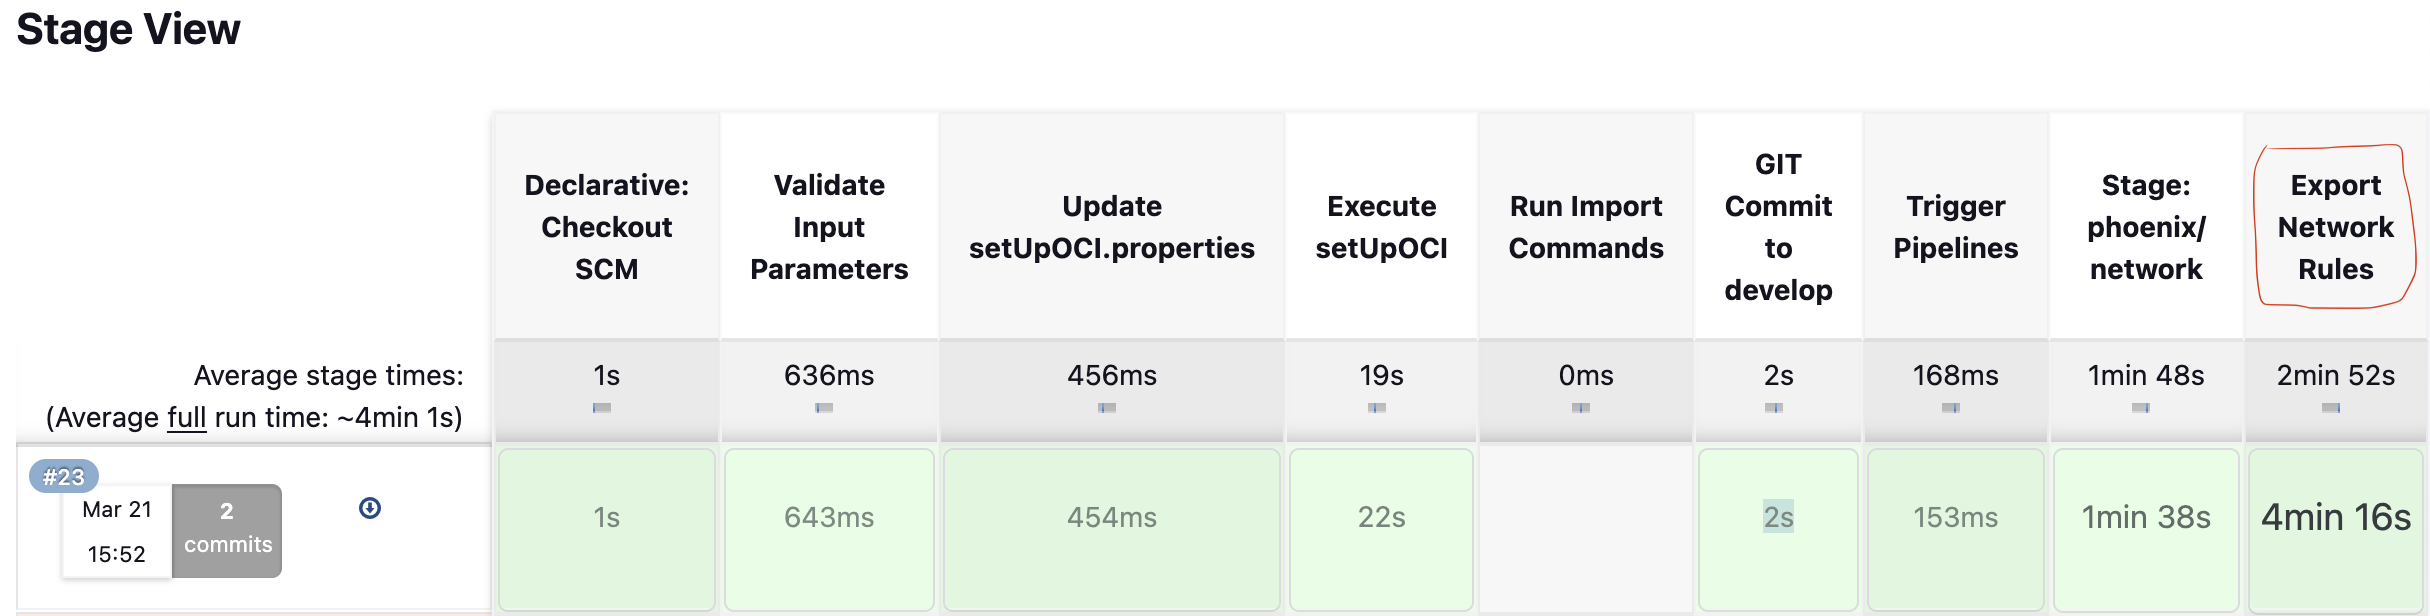
Task: Click the progress bar under 19s average
Action: pyautogui.click(x=1377, y=408)
